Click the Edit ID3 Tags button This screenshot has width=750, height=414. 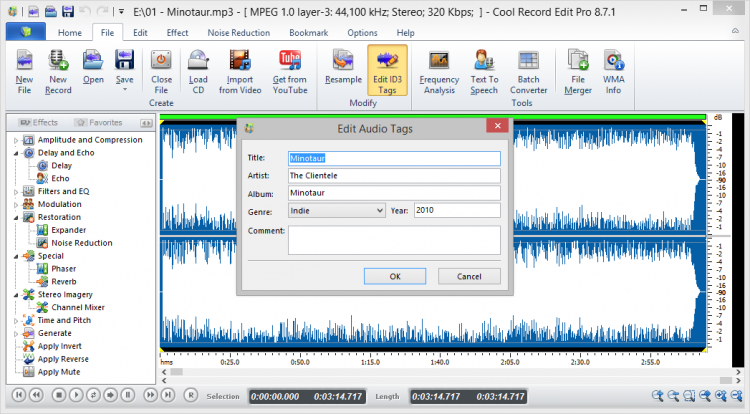tap(387, 71)
